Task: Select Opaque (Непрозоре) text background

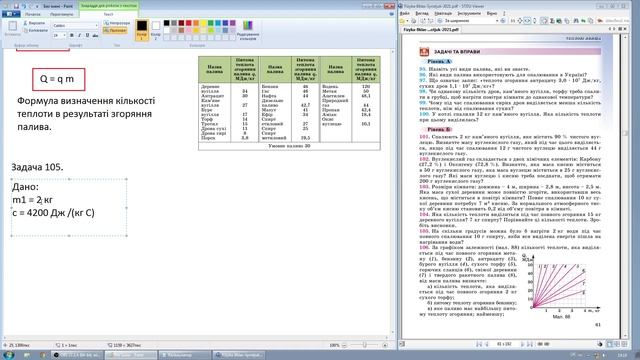Action: 116,23
